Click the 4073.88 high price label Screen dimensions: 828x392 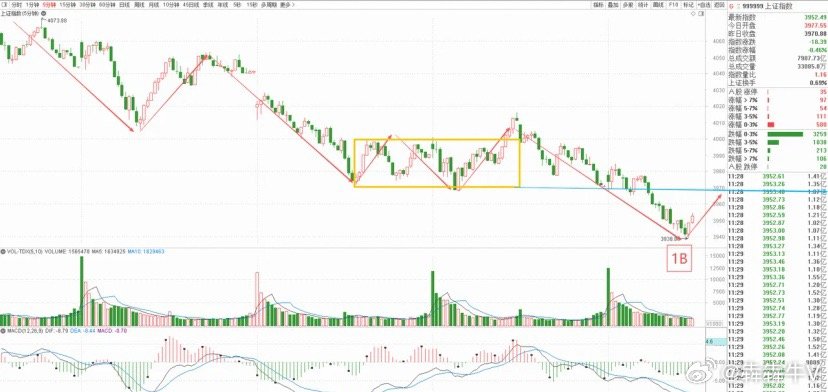57,21
